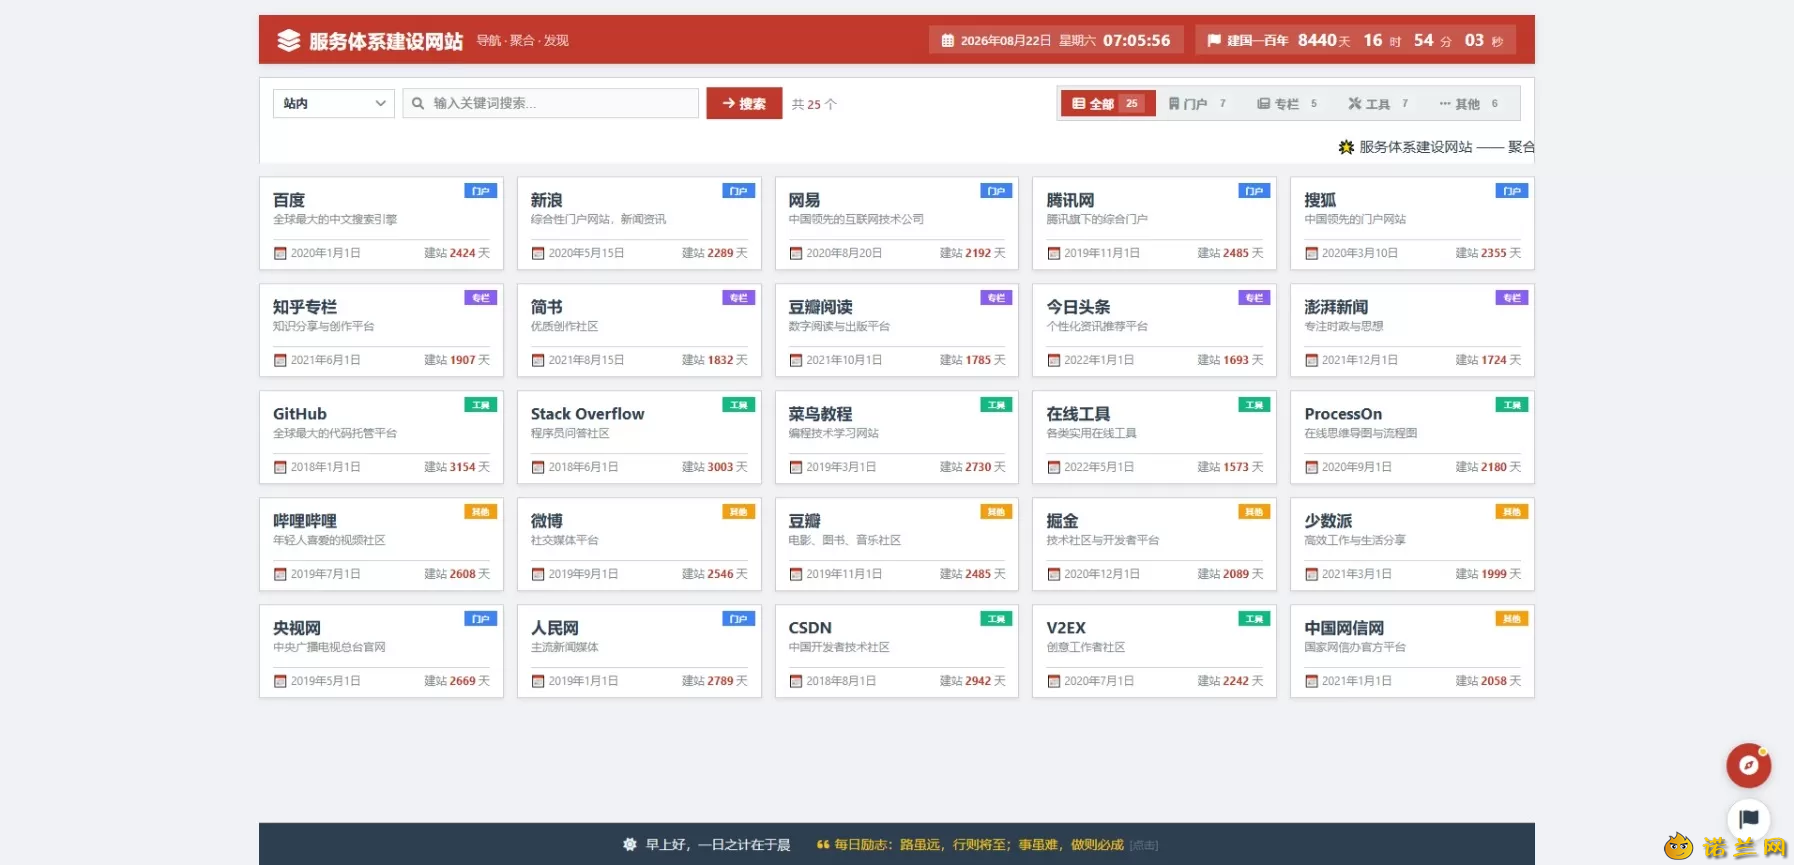Click the red compass floating button

(1748, 765)
